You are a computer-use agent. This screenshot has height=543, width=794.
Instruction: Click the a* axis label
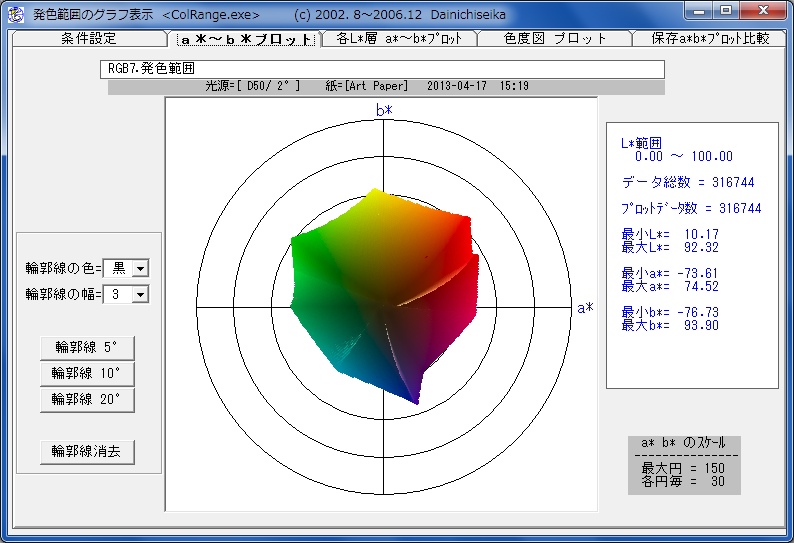[x=585, y=307]
